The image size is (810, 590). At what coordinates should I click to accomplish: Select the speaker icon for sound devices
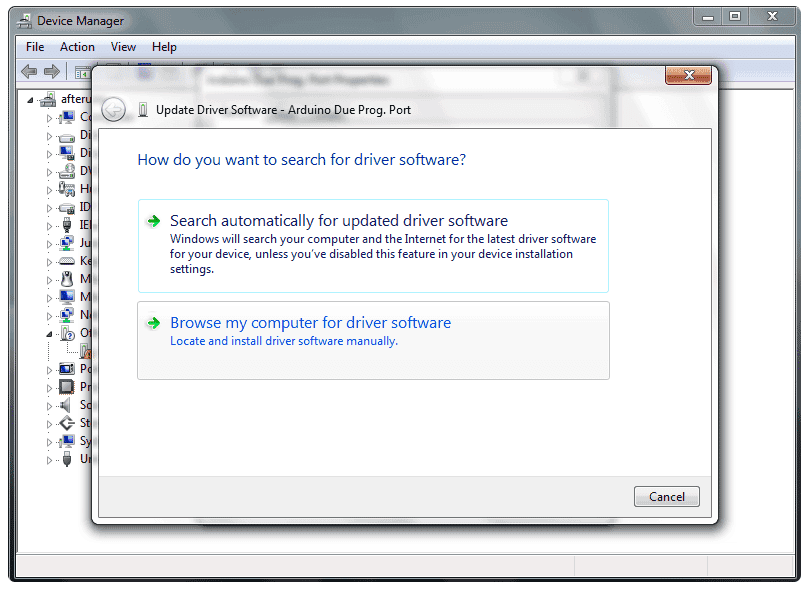point(66,405)
